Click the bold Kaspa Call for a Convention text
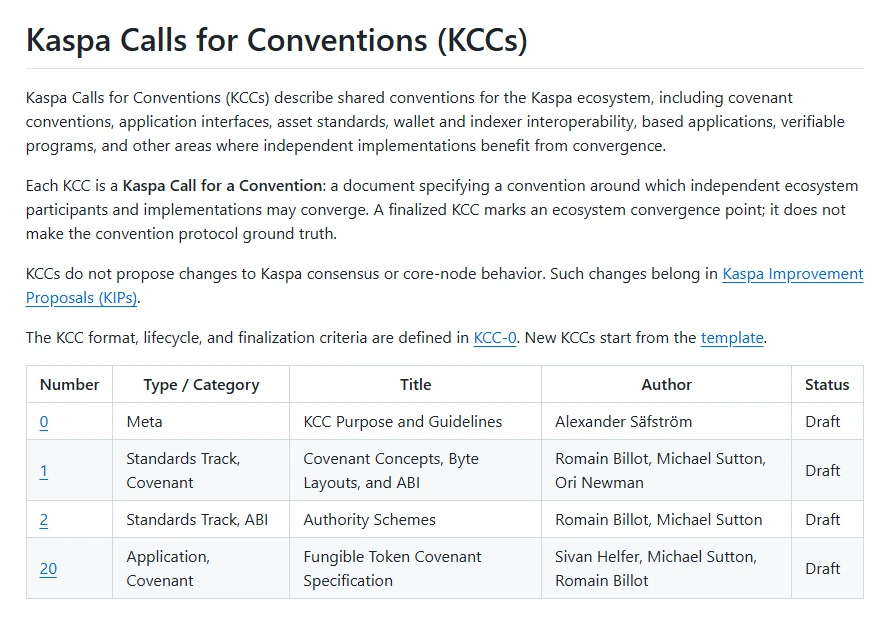The height and width of the screenshot is (640, 891). point(223,186)
